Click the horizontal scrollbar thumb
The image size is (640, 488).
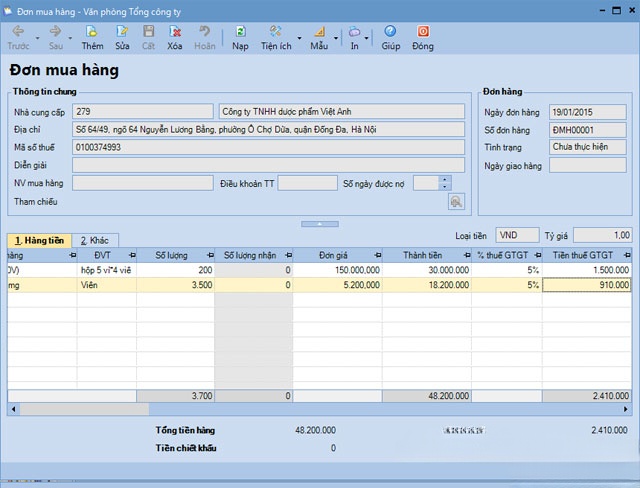[x=84, y=409]
